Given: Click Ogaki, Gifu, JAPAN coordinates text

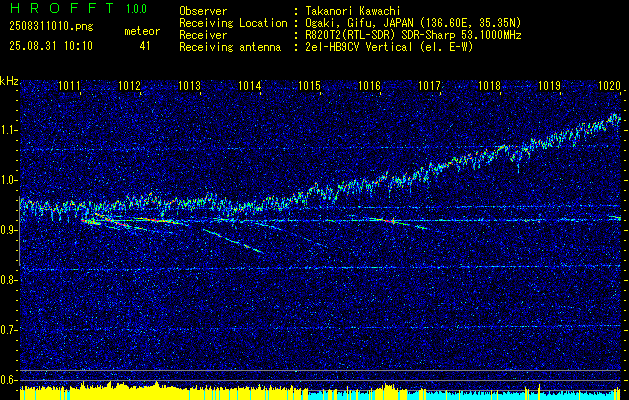Looking at the screenshot, I should [x=413, y=23].
